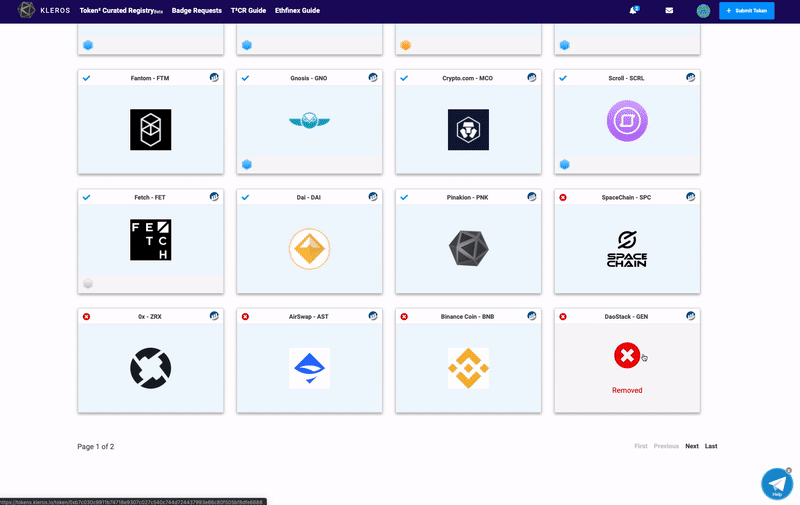This screenshot has width=800, height=505.
Task: Click the Fantom - FTM title
Action: pos(149,78)
